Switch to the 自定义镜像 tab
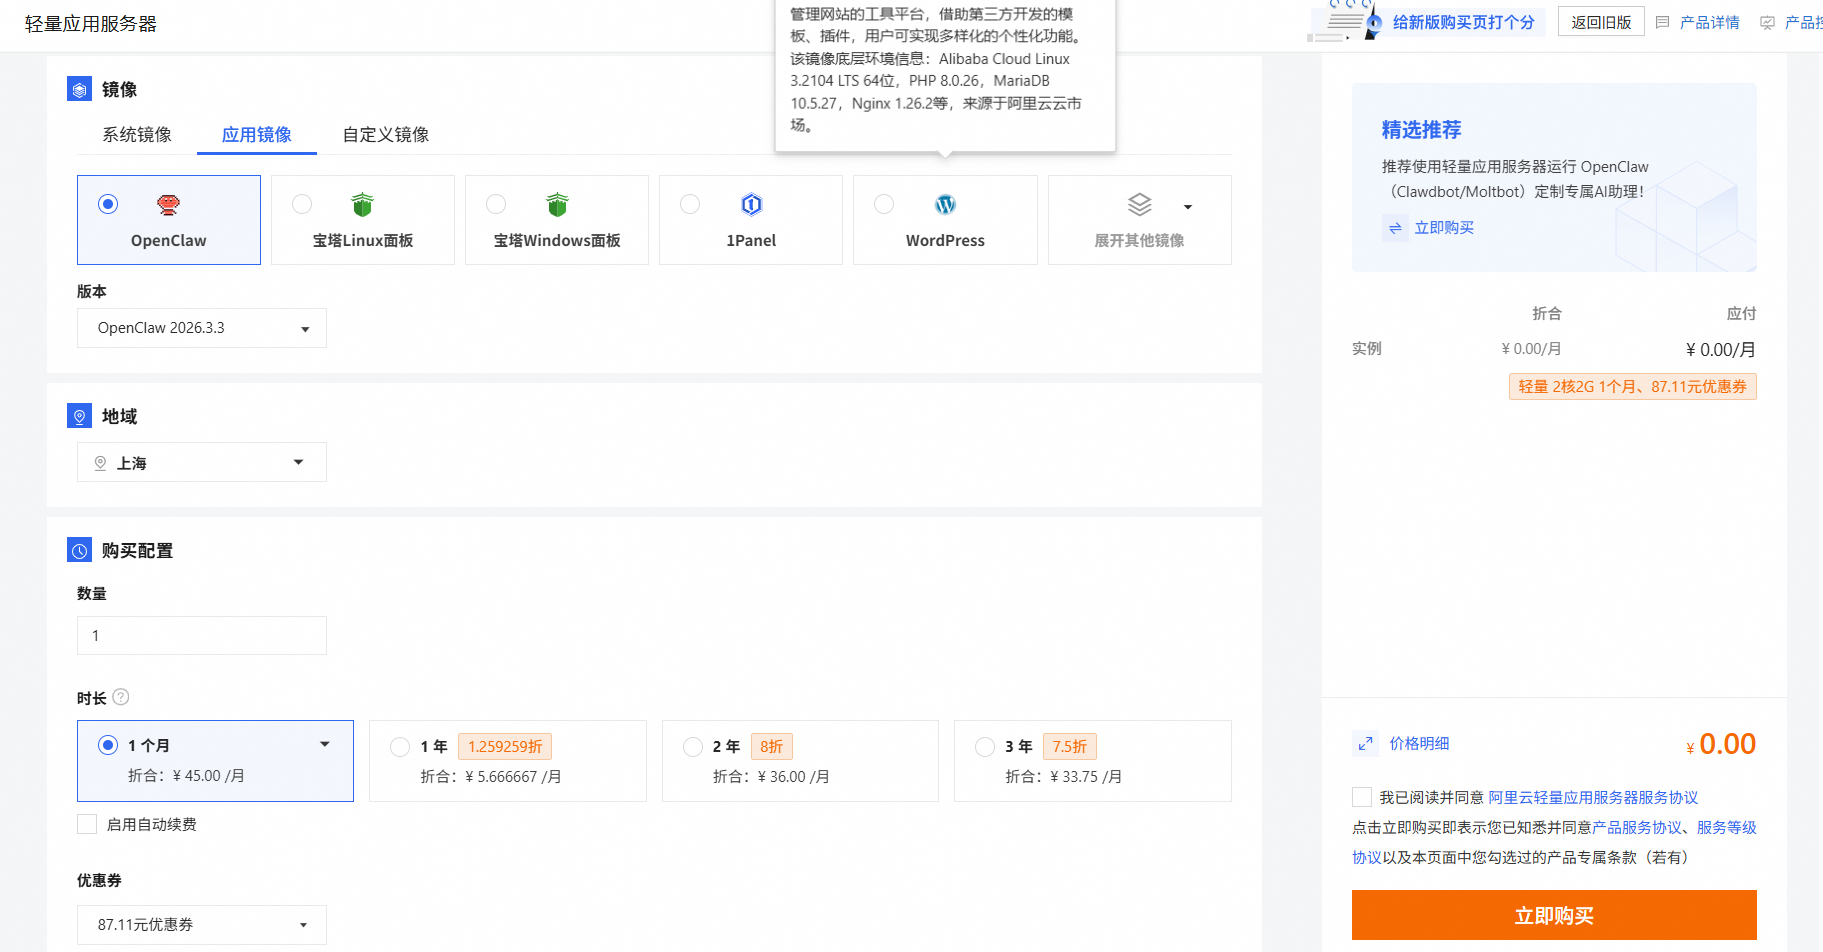Image resolution: width=1823 pixels, height=952 pixels. (x=386, y=134)
